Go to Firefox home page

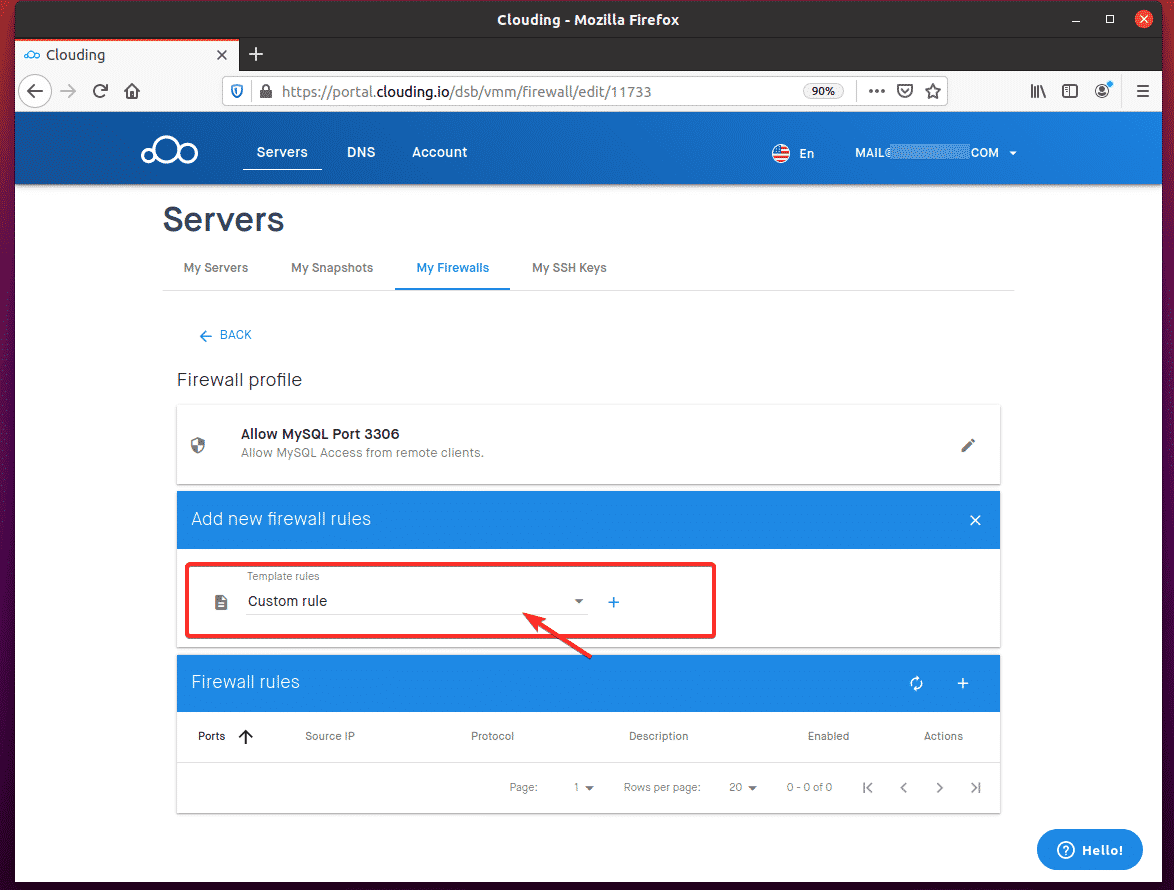click(132, 91)
